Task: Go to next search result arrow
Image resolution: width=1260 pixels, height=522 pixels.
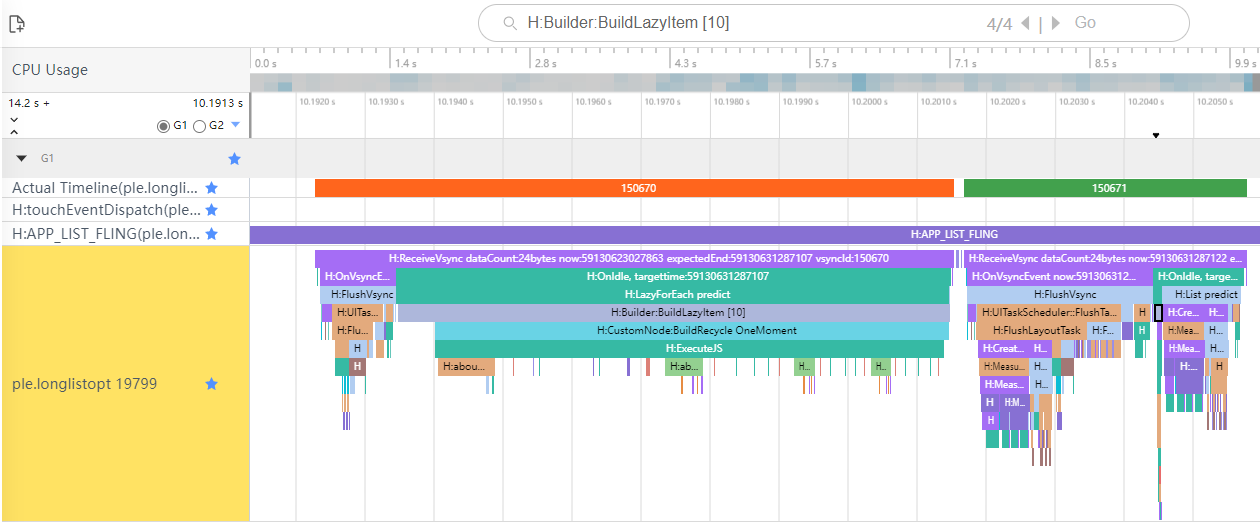Action: tap(1056, 23)
